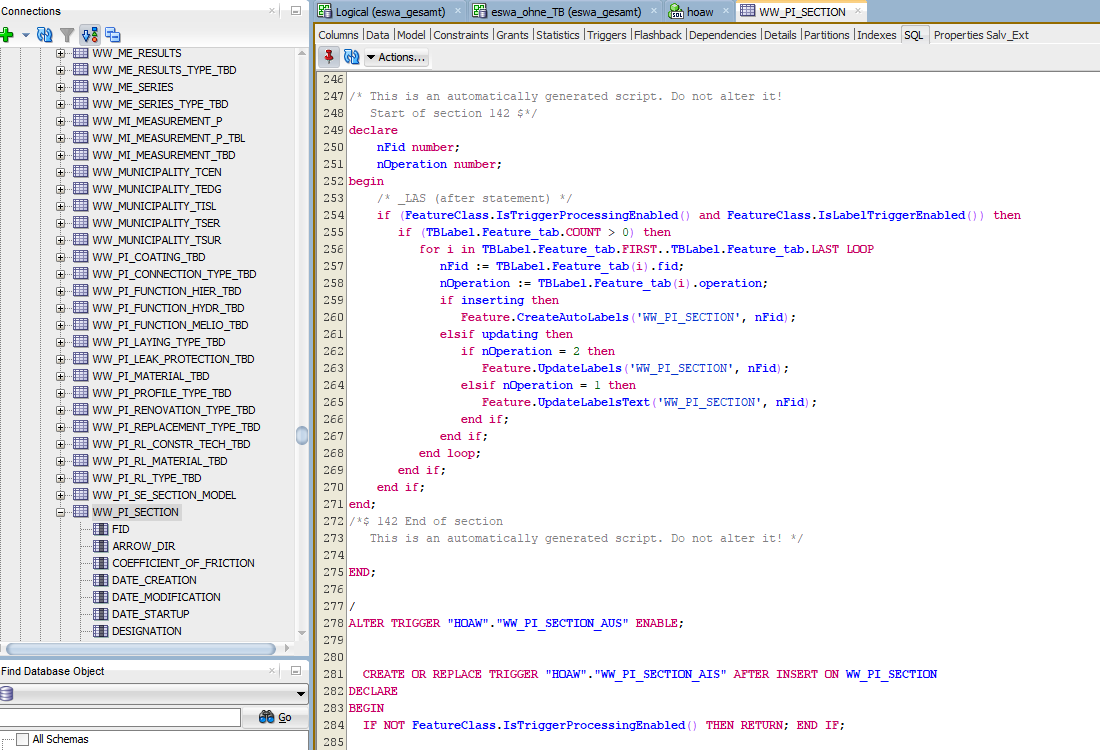Refresh the table view next to the pin icon
Viewport: 1100px width, 750px height.
pos(352,57)
